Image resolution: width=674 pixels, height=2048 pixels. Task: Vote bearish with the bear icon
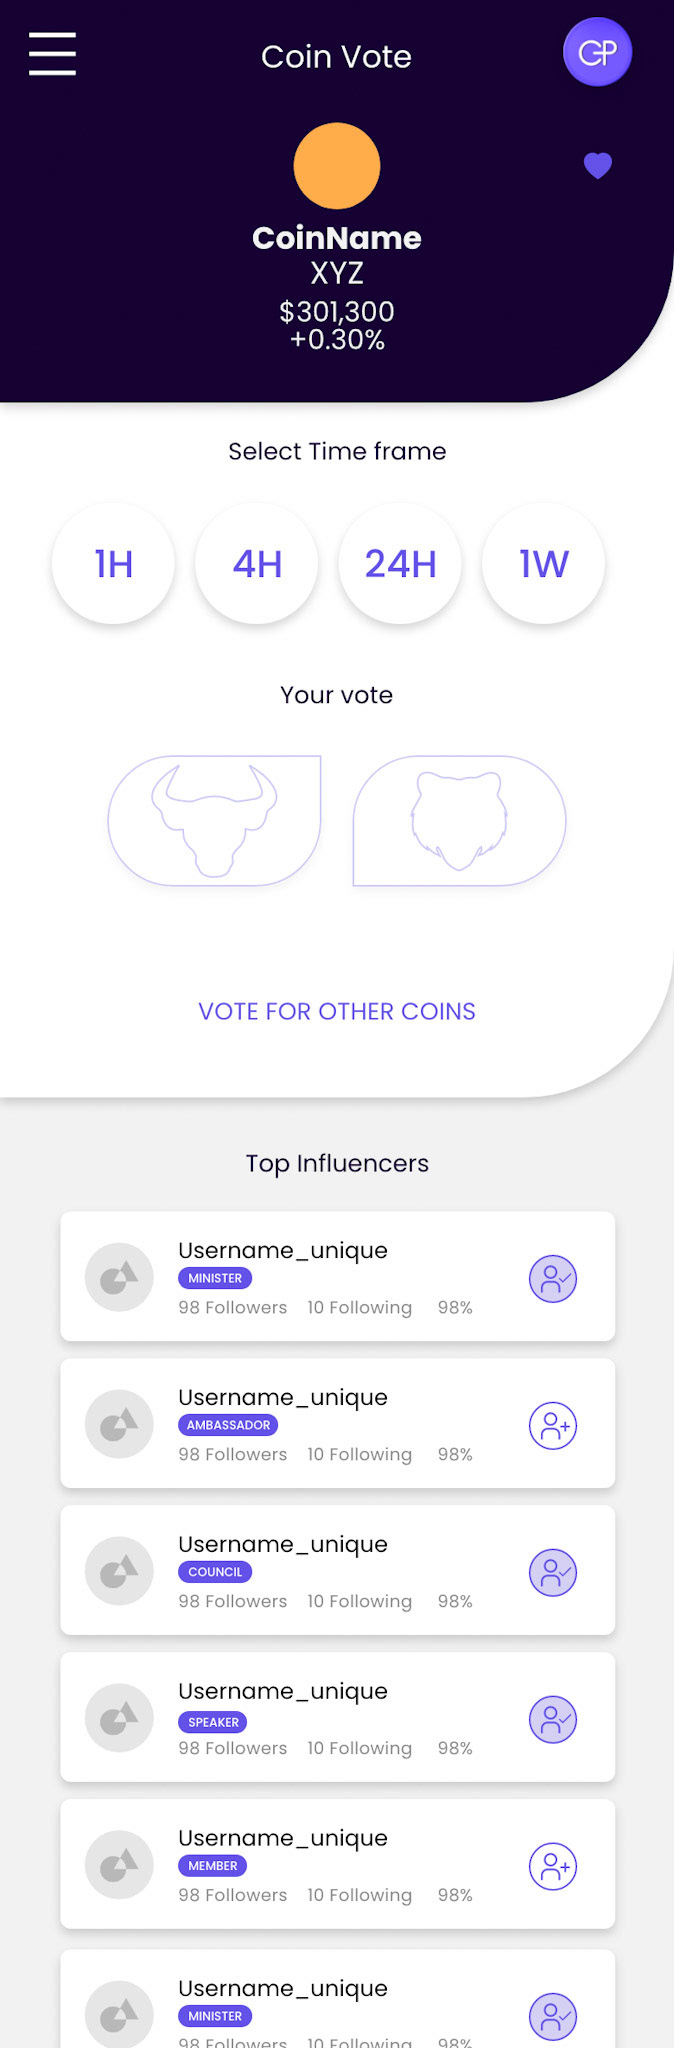pyautogui.click(x=459, y=821)
